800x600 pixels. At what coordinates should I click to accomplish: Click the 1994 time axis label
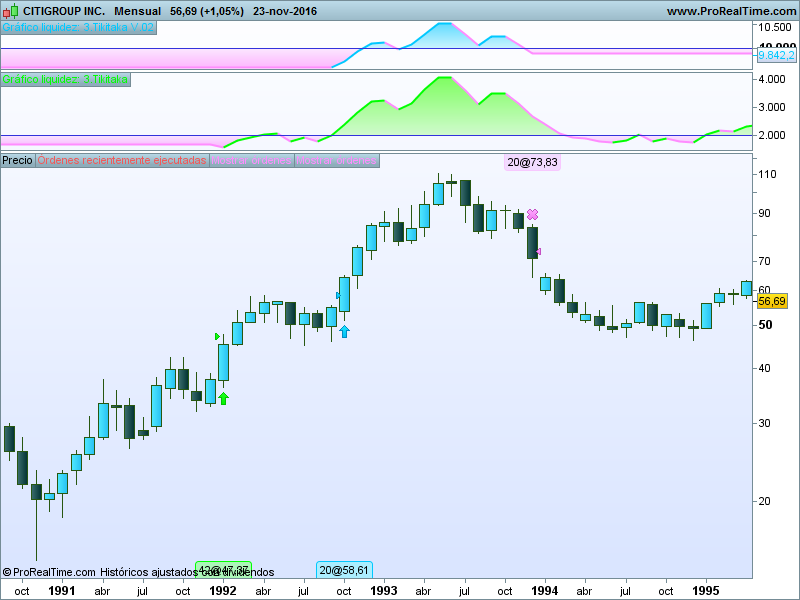point(545,591)
